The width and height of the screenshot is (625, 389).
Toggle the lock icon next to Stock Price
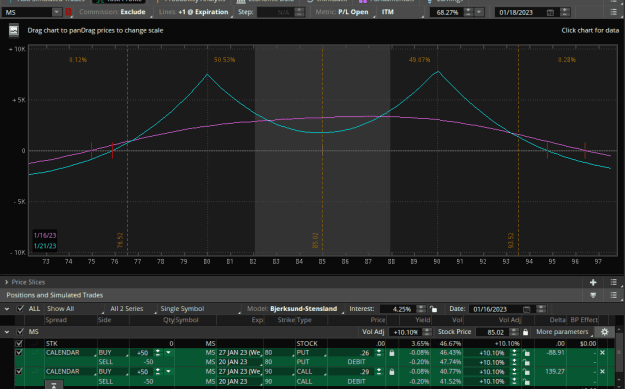pos(526,332)
